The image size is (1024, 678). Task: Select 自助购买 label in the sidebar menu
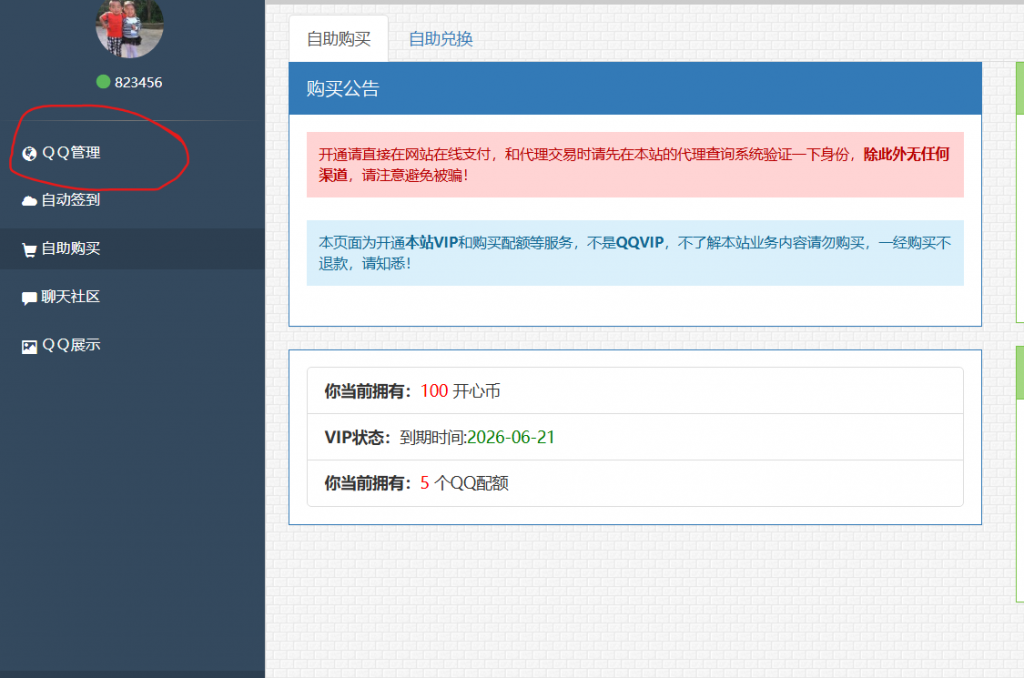tap(70, 249)
